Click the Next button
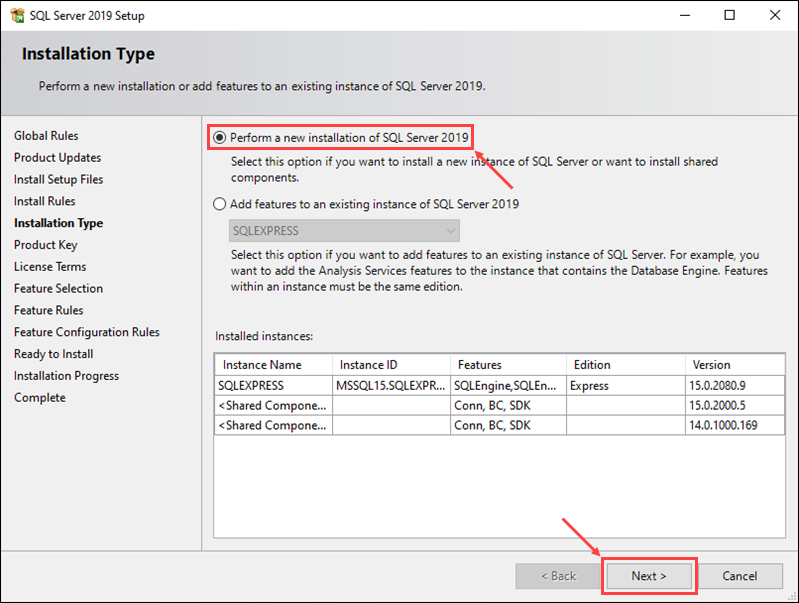799x603 pixels. [649, 576]
